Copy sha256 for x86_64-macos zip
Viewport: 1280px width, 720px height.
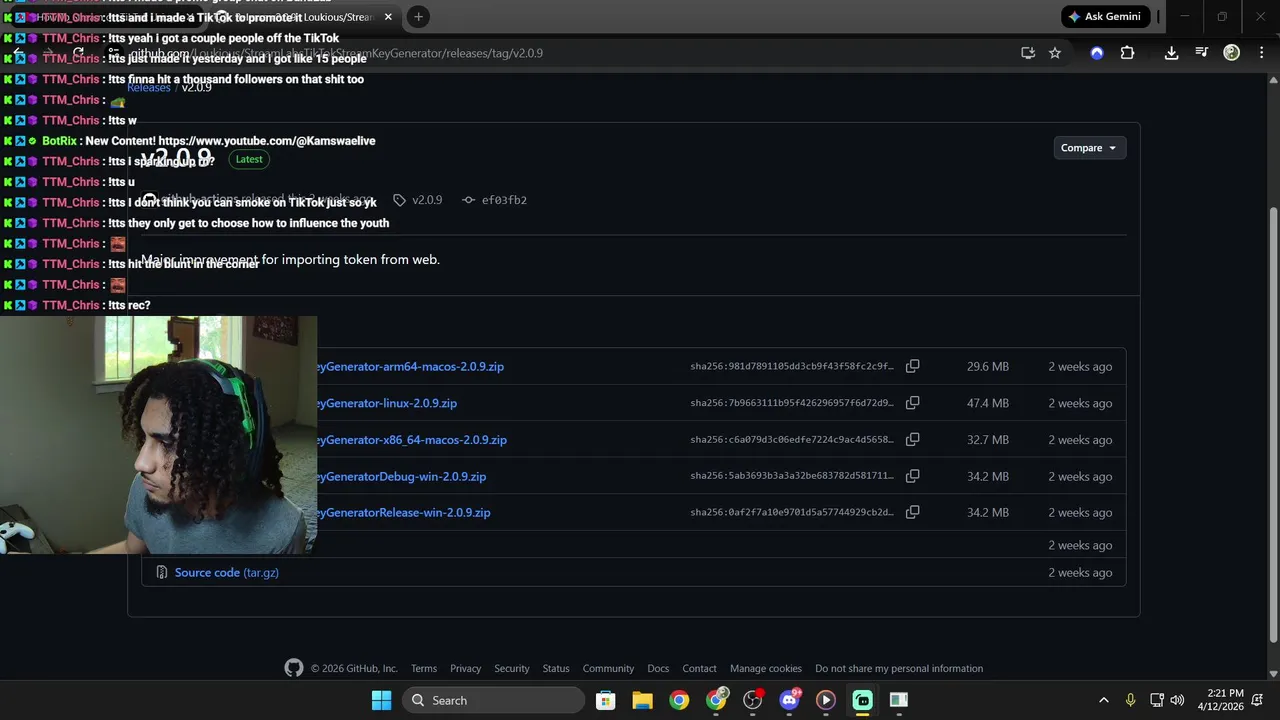tap(912, 440)
